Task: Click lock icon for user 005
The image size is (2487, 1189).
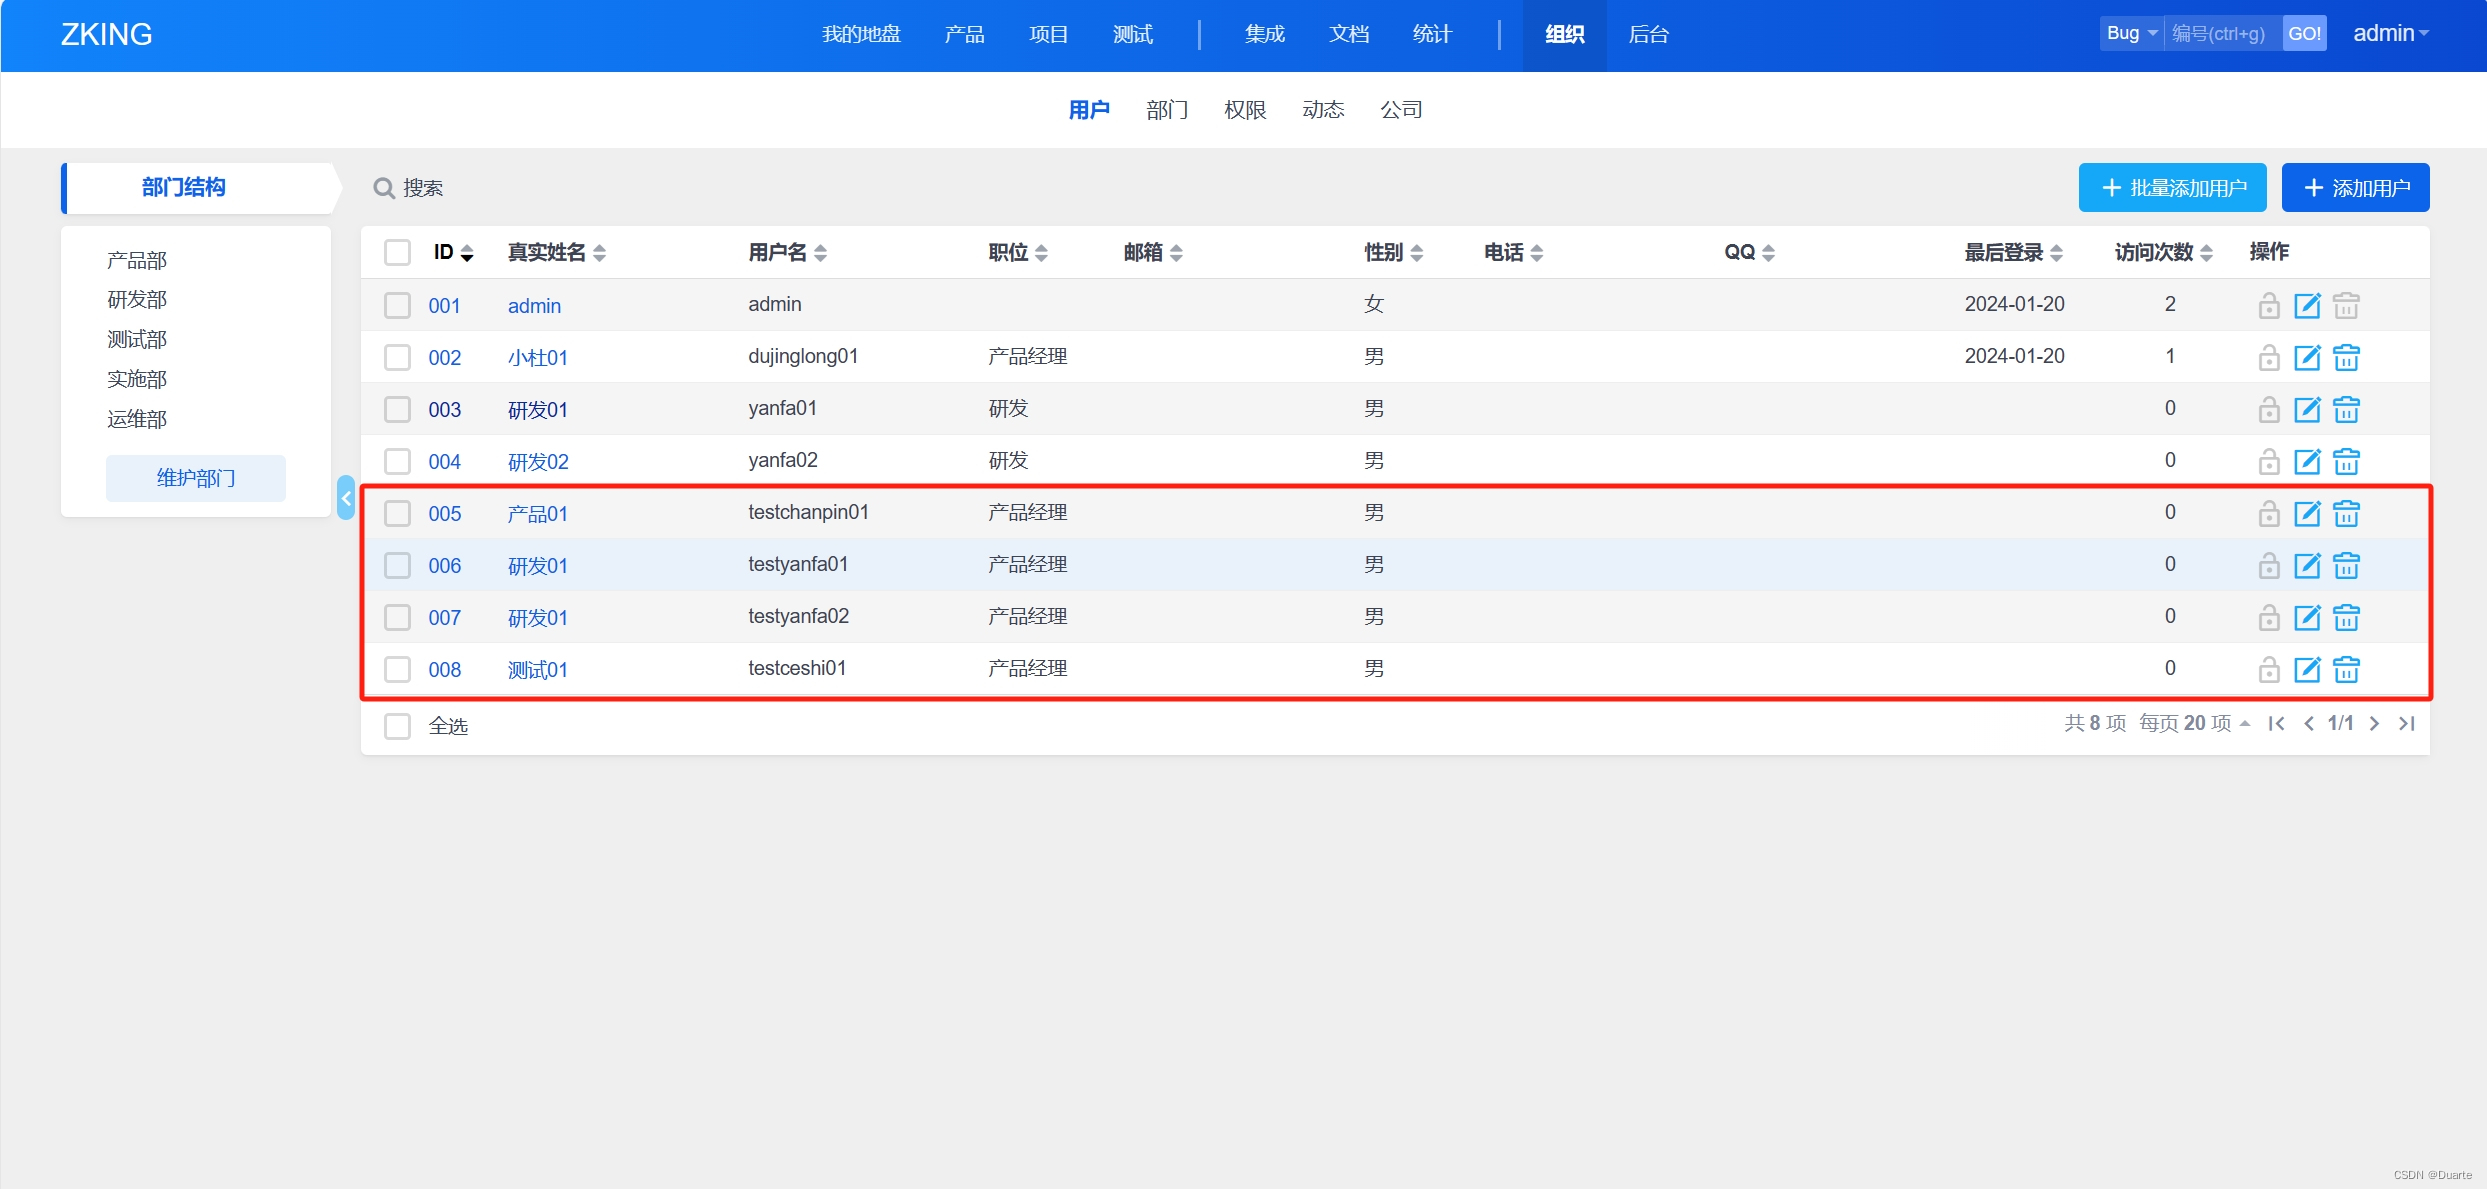Action: [x=2268, y=513]
